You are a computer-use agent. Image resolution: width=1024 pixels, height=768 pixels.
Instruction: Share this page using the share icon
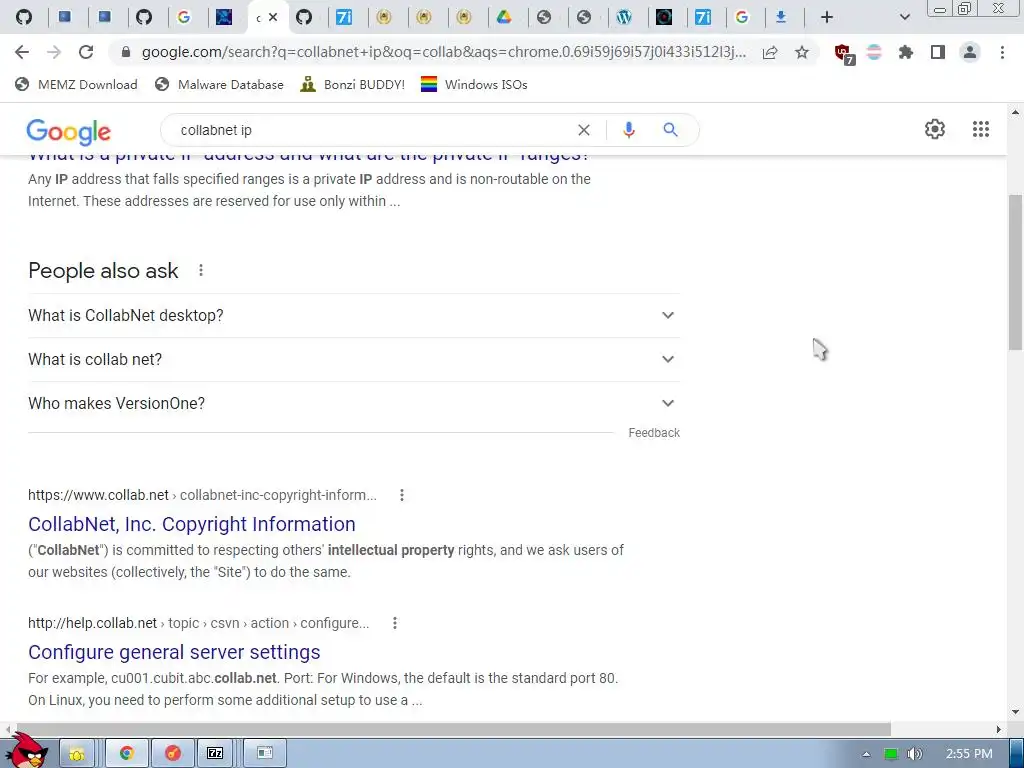[770, 52]
